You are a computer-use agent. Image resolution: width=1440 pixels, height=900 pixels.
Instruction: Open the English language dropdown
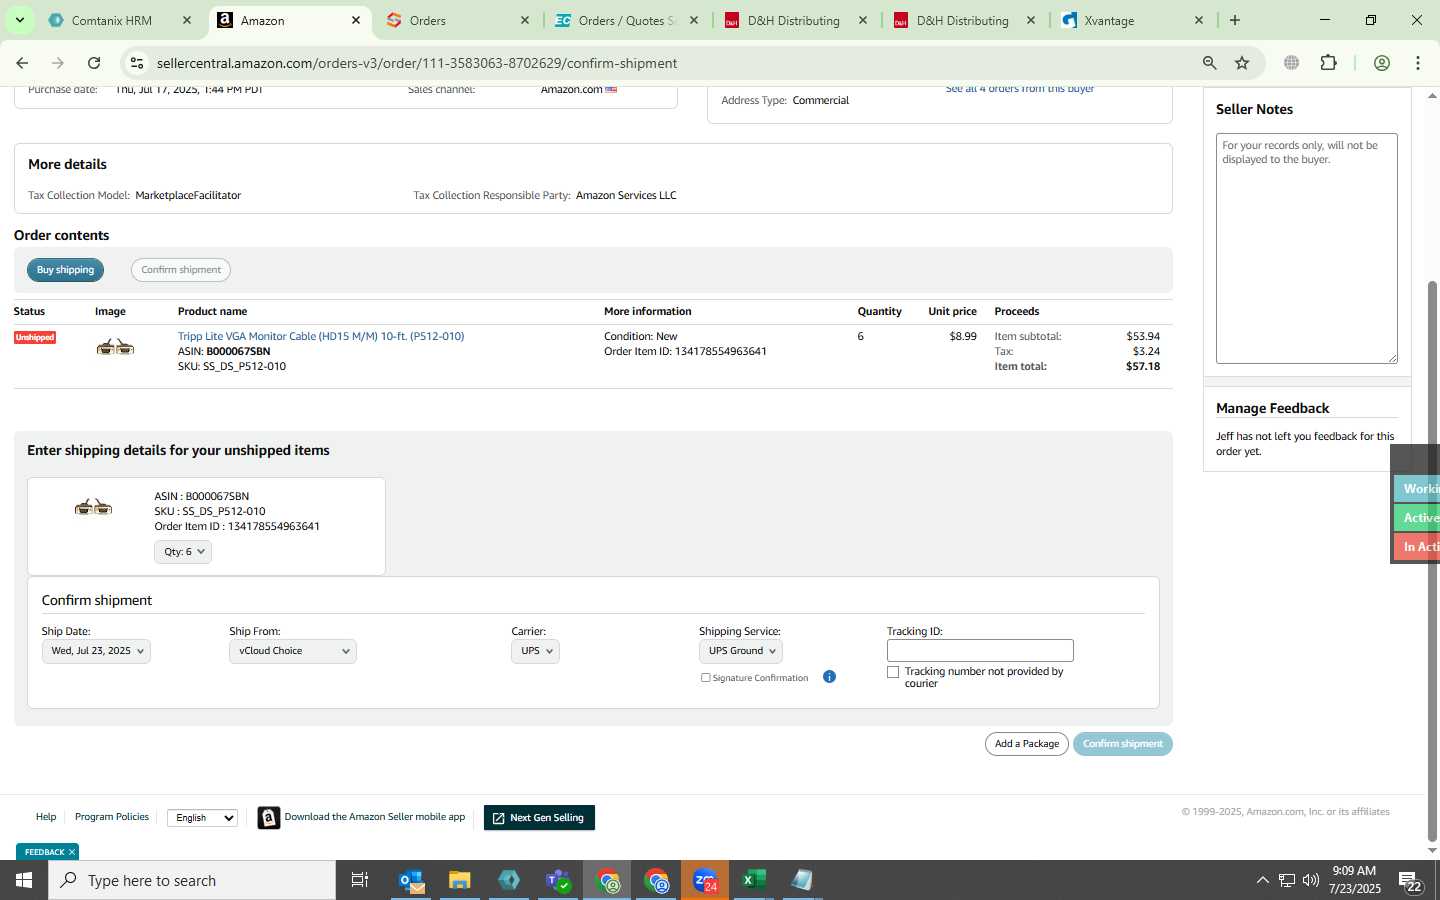(202, 818)
